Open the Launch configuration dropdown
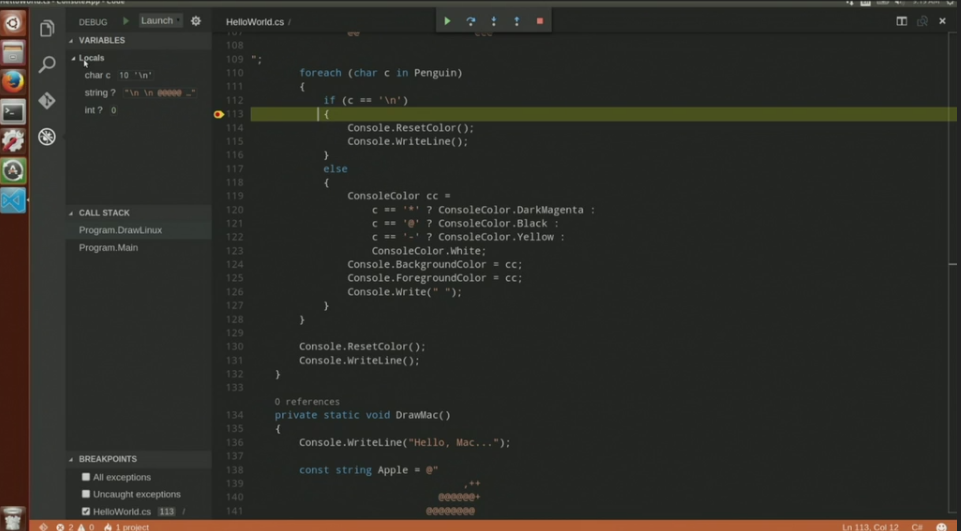 coord(160,21)
